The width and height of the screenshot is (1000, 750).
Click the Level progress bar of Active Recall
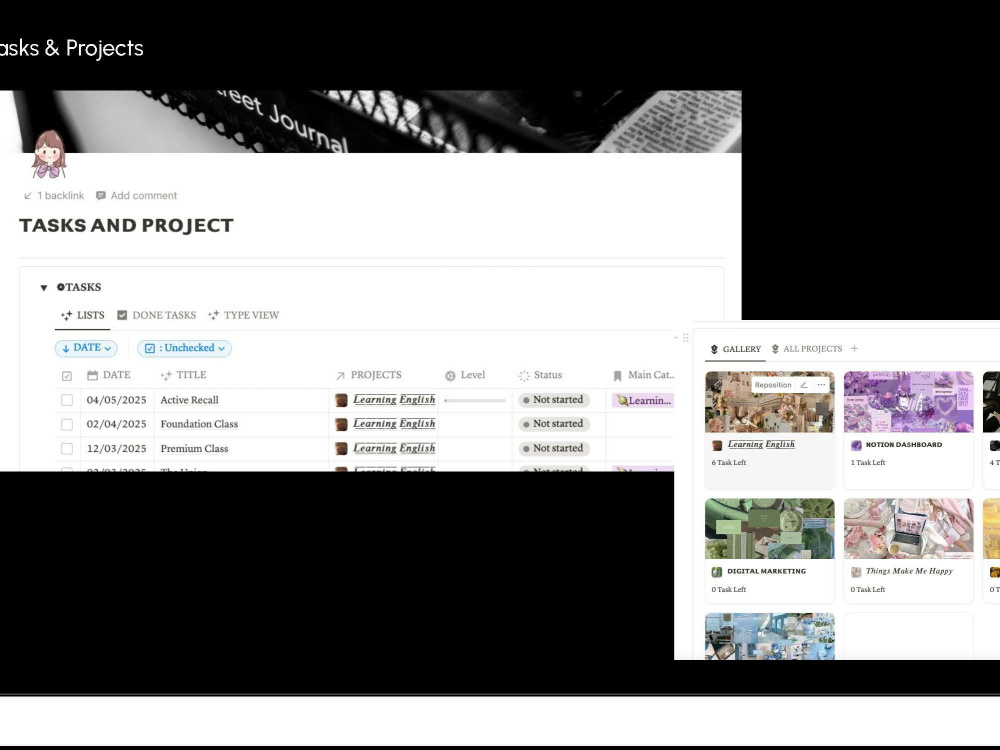point(475,401)
